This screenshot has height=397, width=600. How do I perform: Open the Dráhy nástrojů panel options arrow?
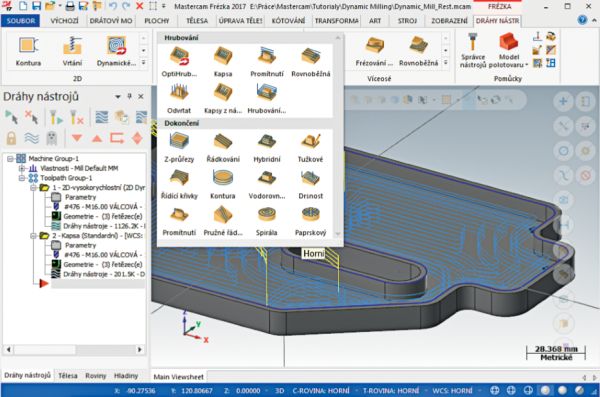118,96
